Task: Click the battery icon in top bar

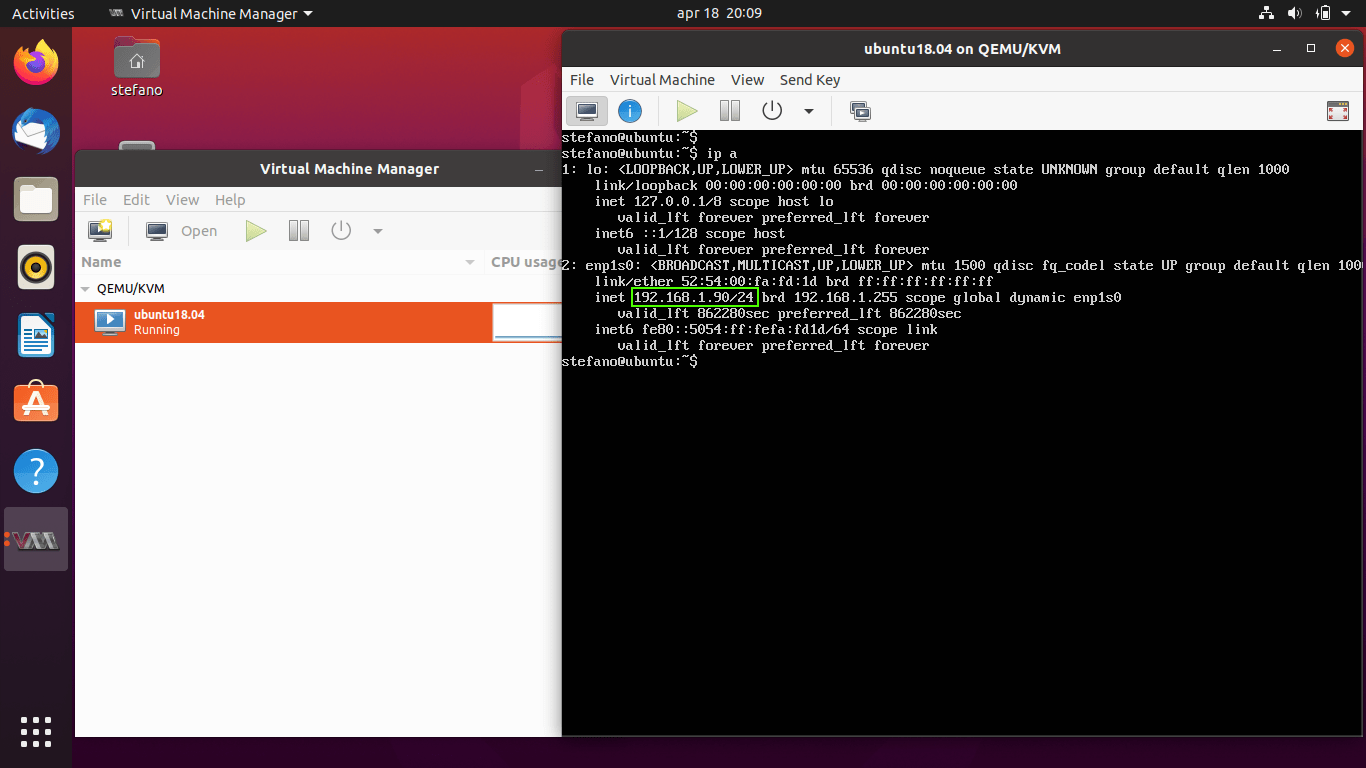Action: tap(1324, 14)
